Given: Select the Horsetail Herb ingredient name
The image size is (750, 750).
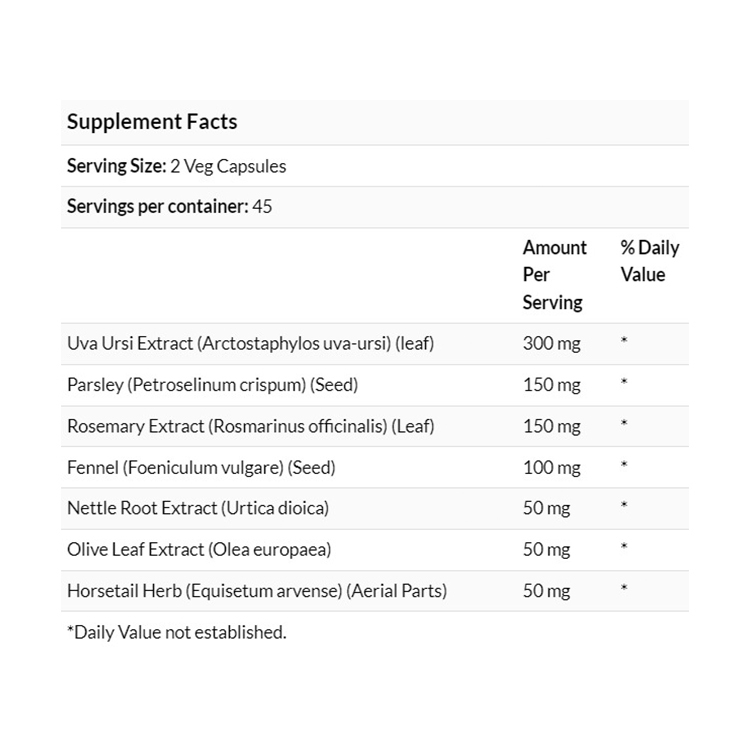Looking at the screenshot, I should coord(256,590).
